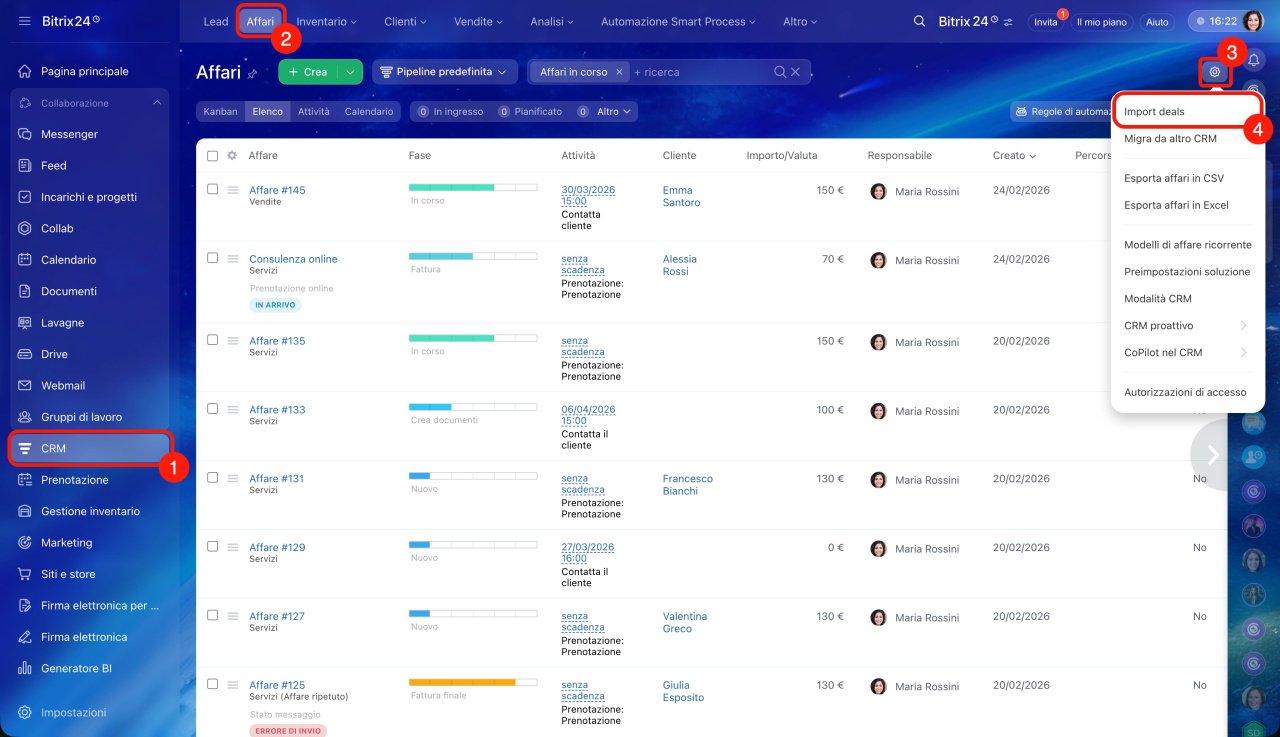Click the hamburger menu icon beside Bitrix24 logo
This screenshot has width=1280, height=737.
click(x=24, y=22)
